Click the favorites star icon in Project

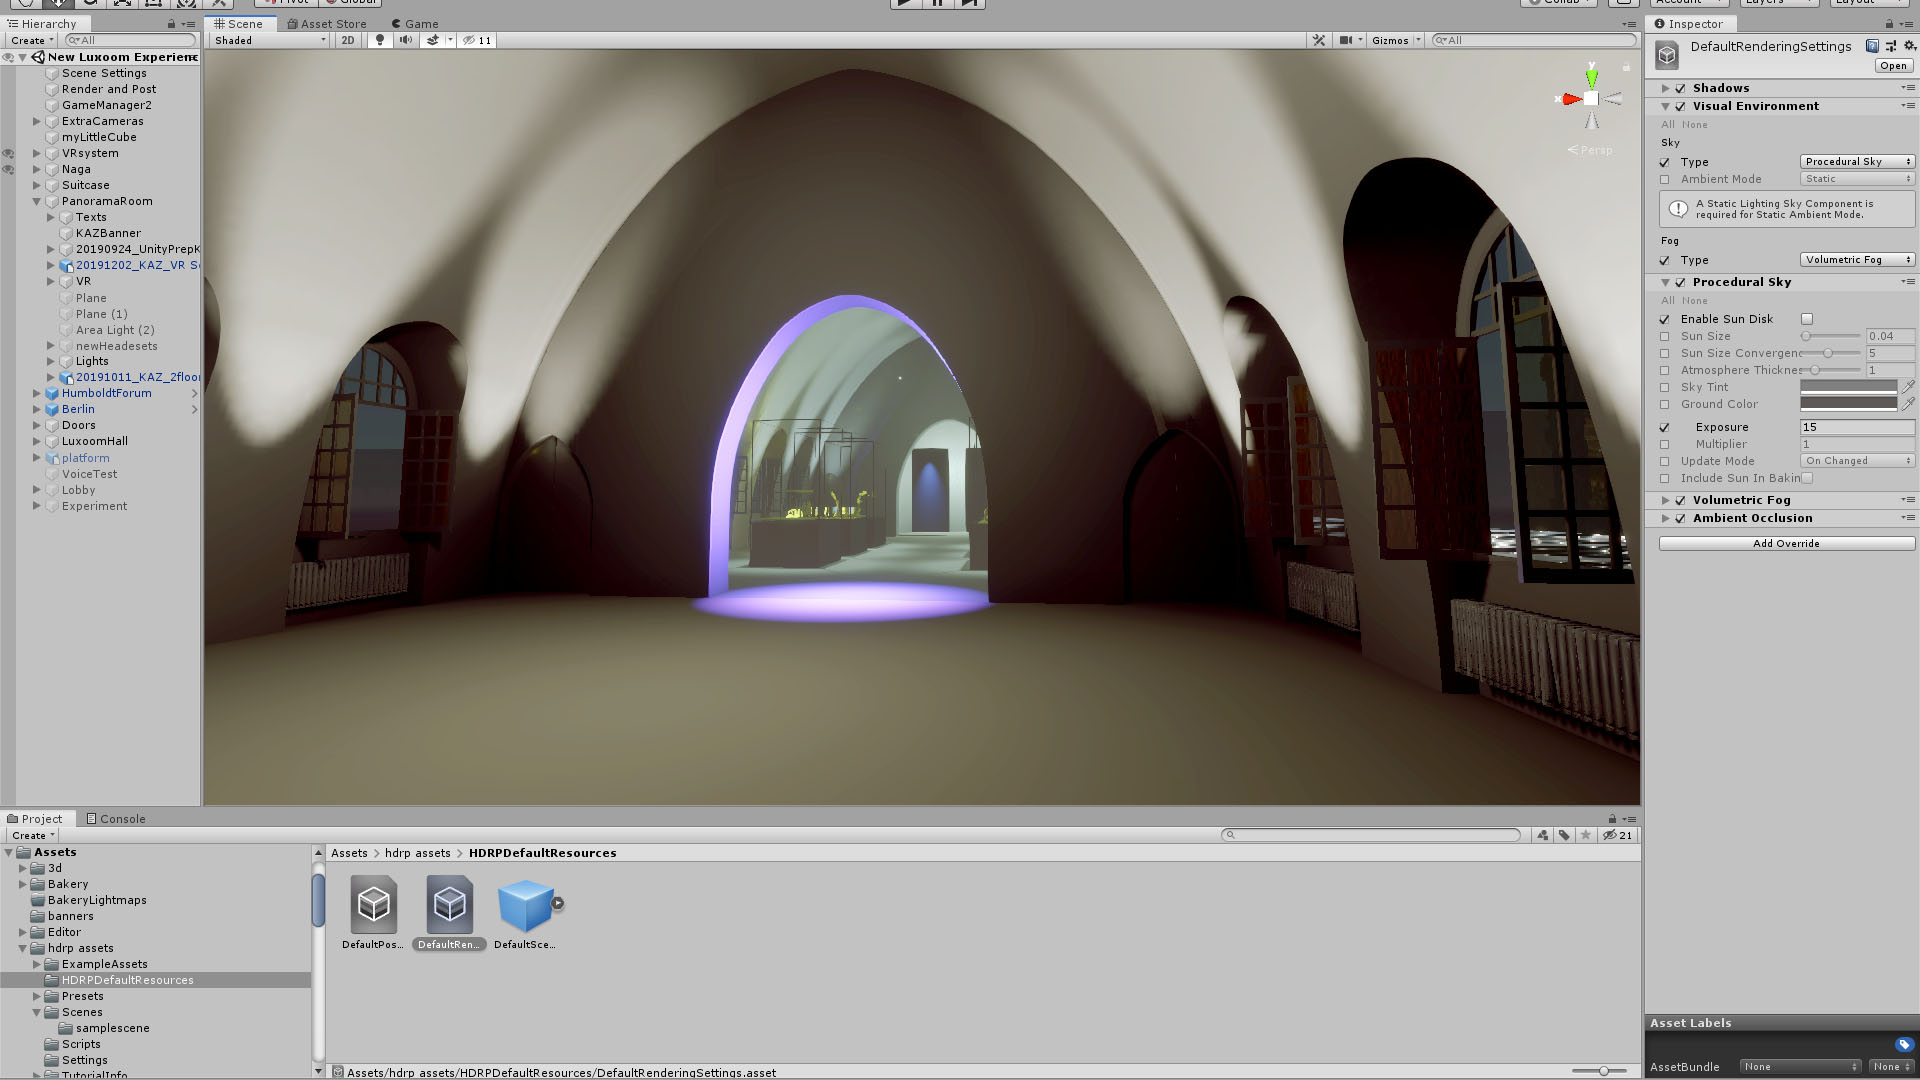(x=1586, y=835)
